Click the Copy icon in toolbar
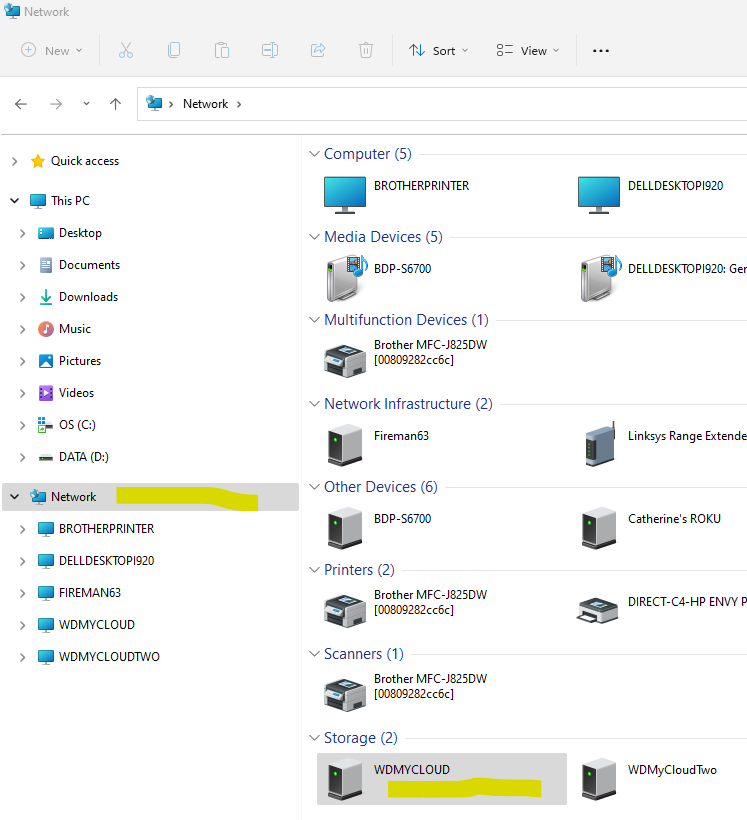The height and width of the screenshot is (820, 747). [x=174, y=50]
